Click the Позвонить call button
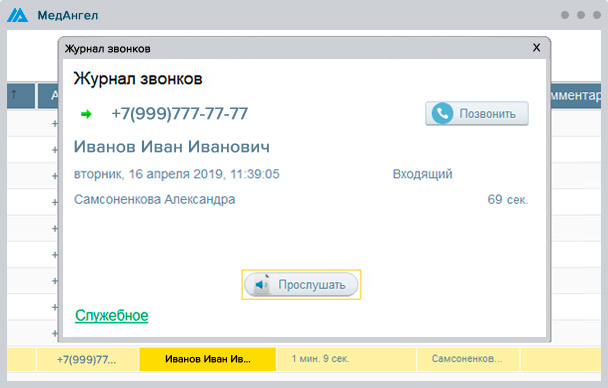This screenshot has height=388, width=608. point(477,114)
